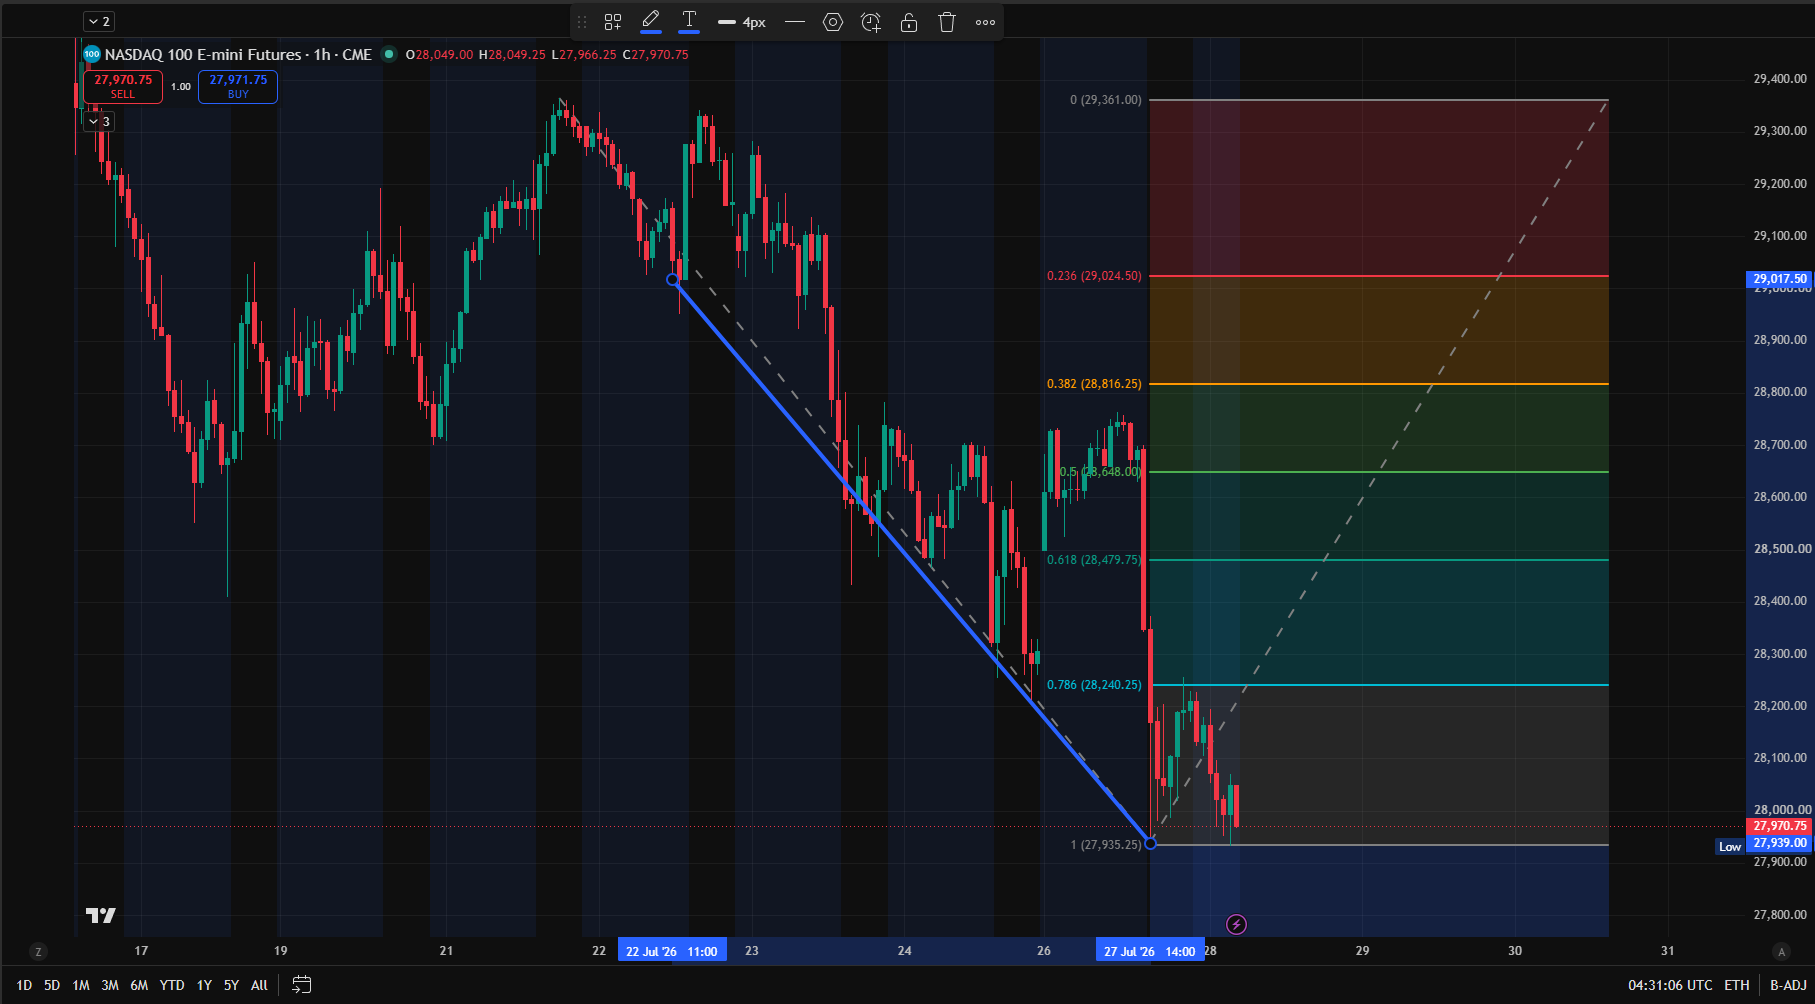Select the YTD time range

click(172, 985)
